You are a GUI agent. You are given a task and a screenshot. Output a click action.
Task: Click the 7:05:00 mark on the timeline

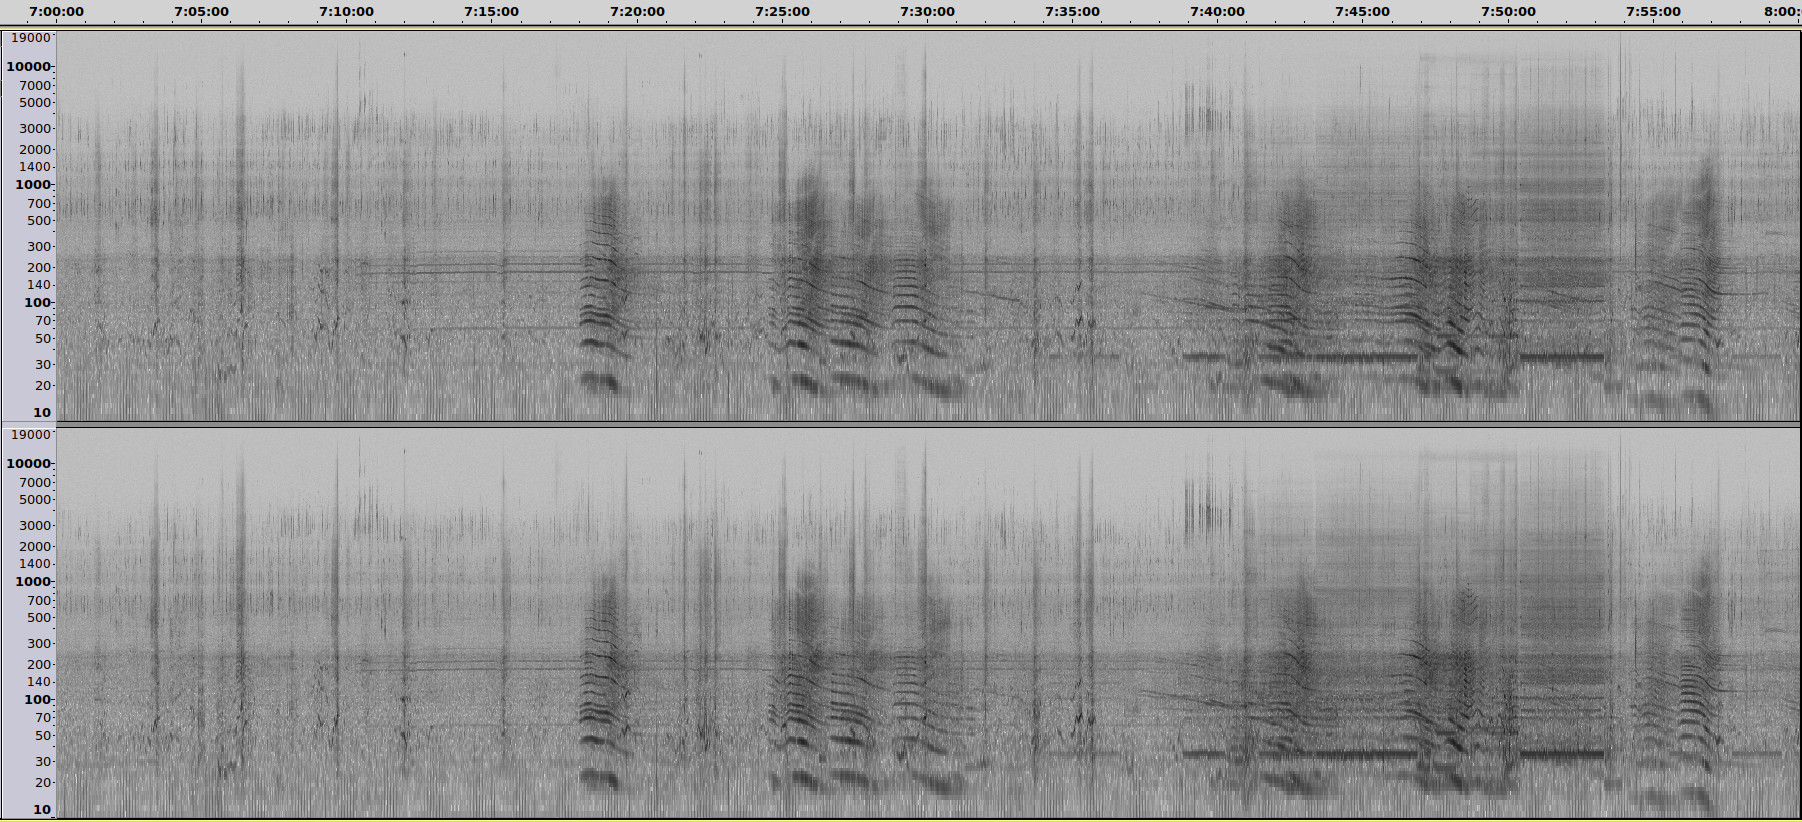[x=201, y=12]
